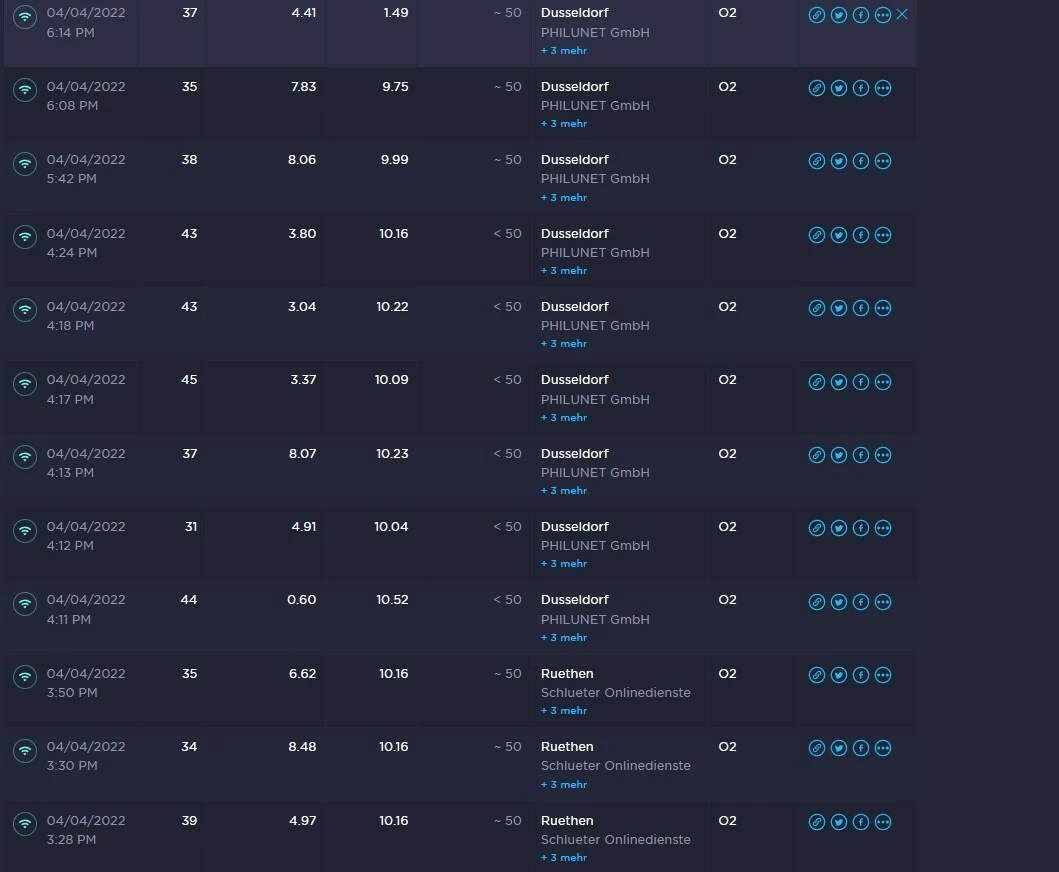1059x872 pixels.
Task: Tweet the 5:42 PM result
Action: [839, 161]
